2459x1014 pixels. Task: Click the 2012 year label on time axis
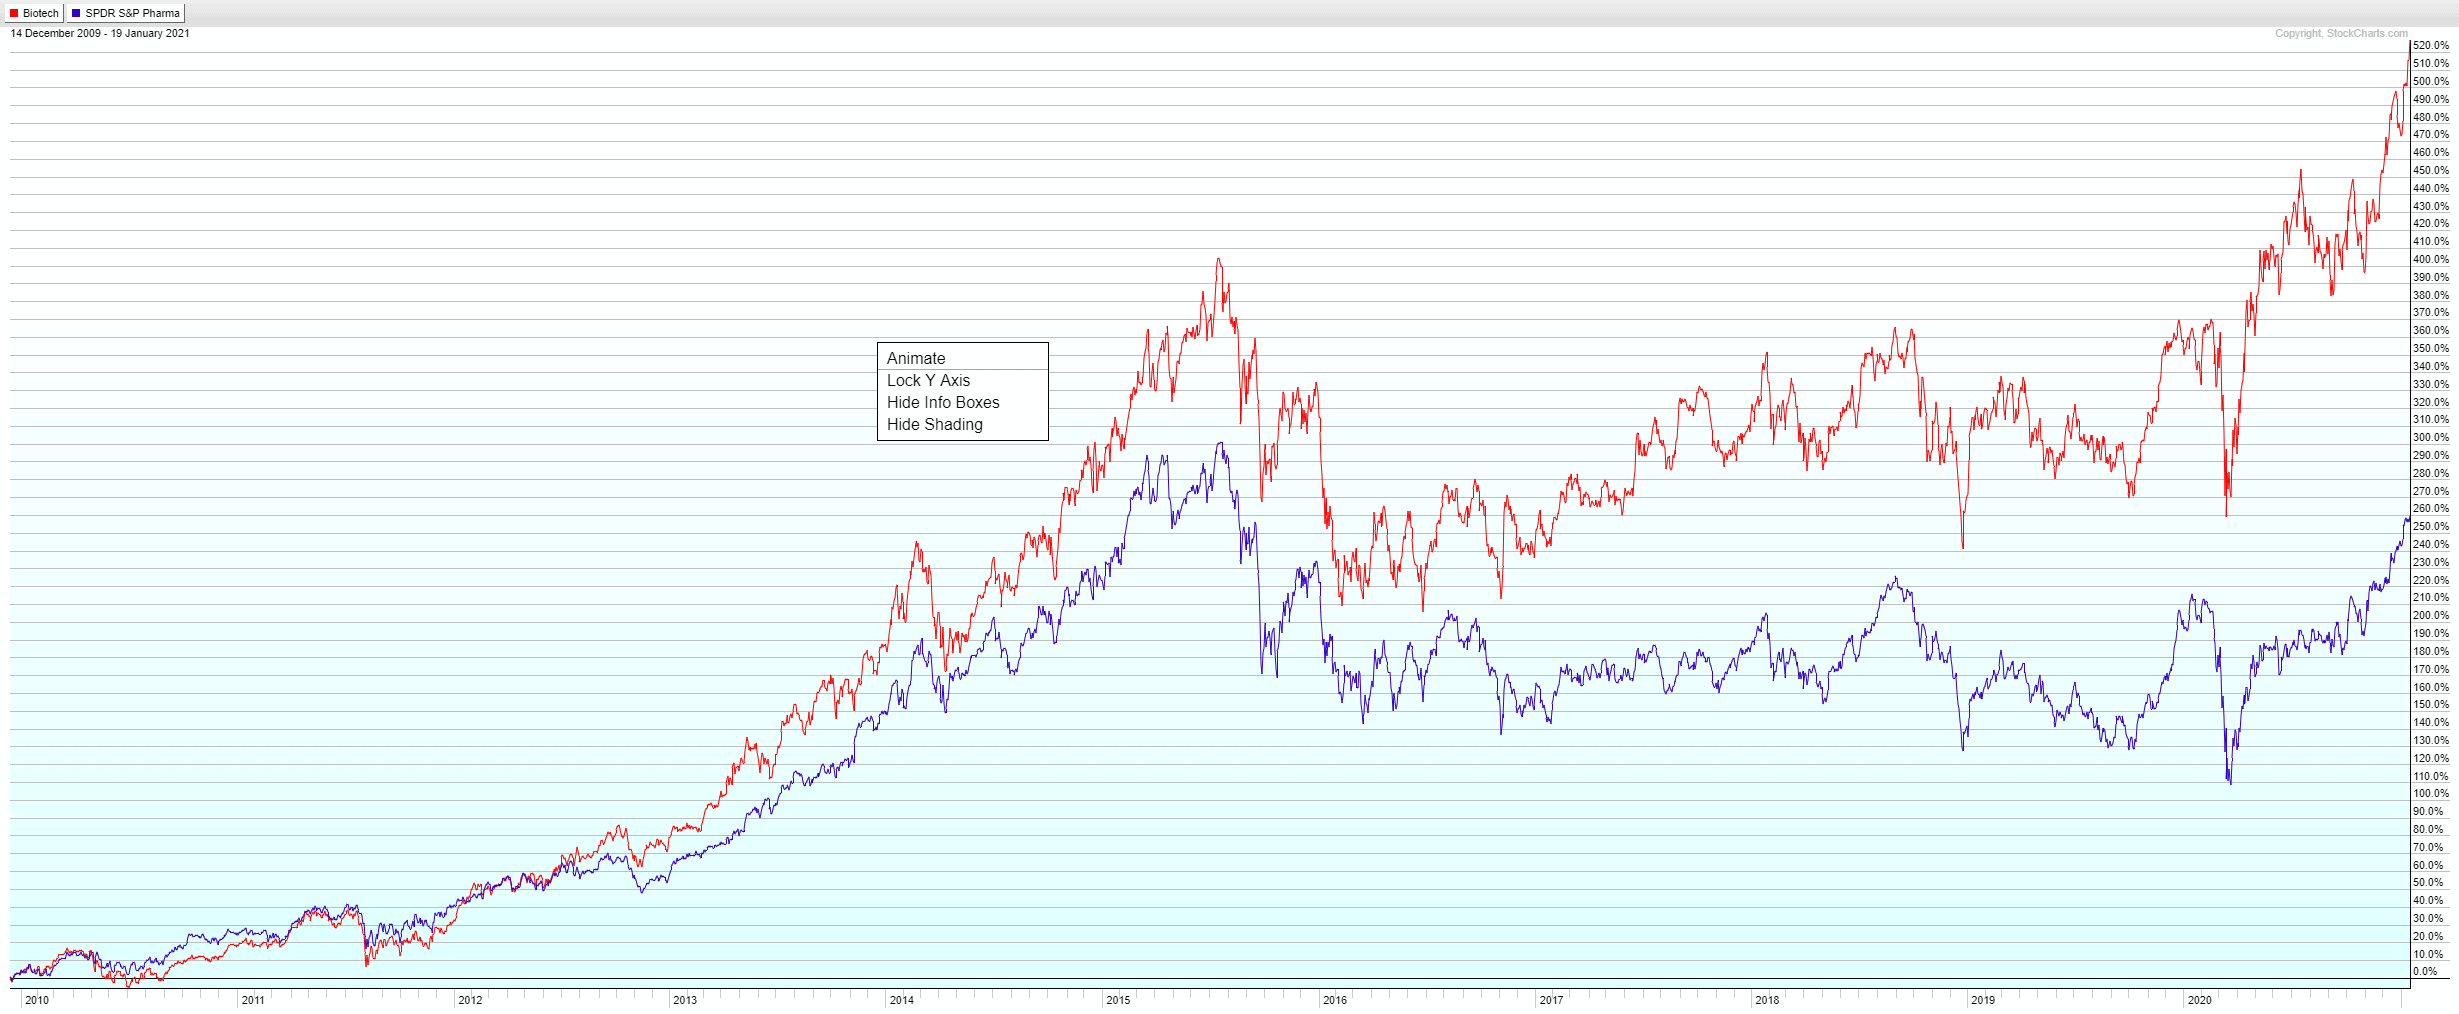[x=469, y=1000]
